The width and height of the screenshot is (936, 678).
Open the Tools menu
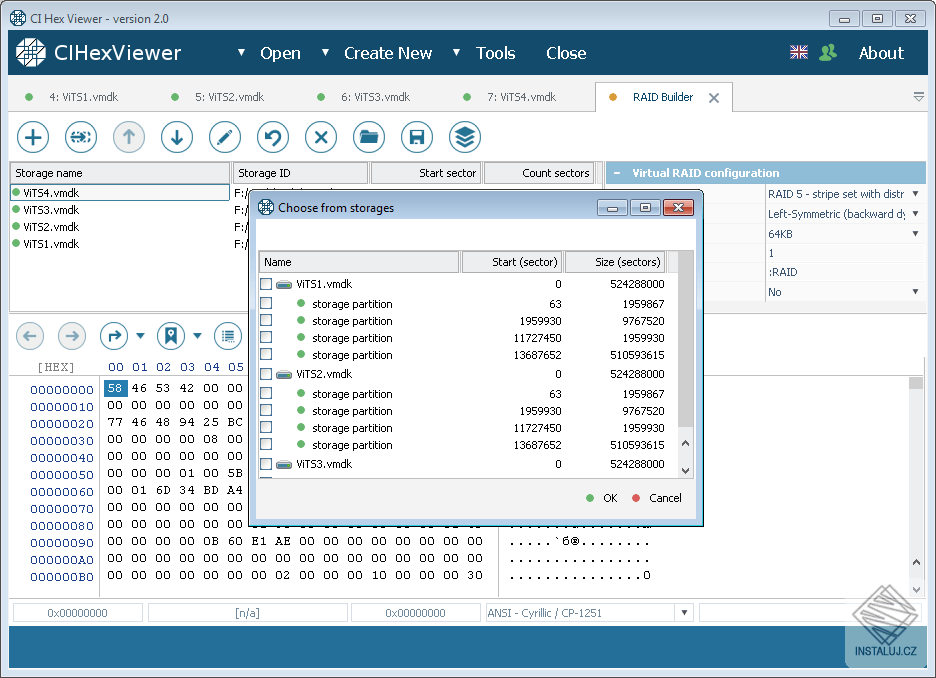click(495, 53)
